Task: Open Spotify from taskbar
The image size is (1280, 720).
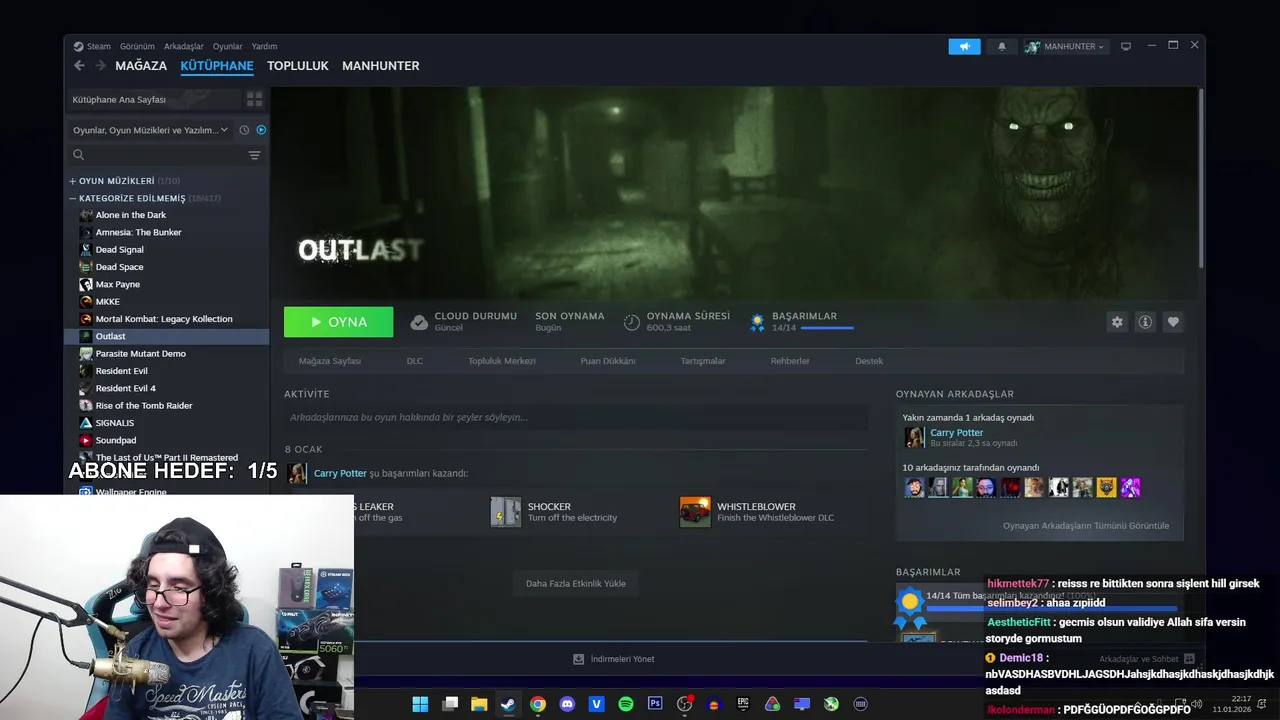Action: 626,704
